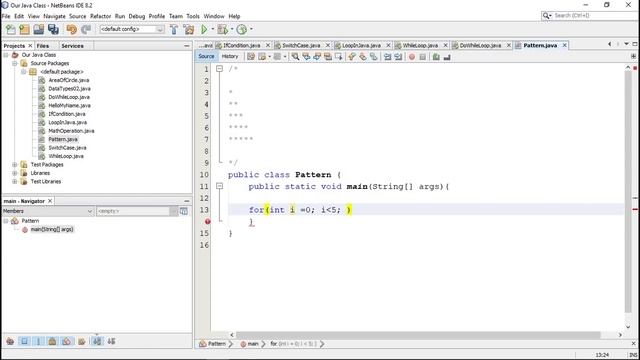Open the Refactor menu
Image resolution: width=640 pixels, height=360 pixels.
point(100,16)
